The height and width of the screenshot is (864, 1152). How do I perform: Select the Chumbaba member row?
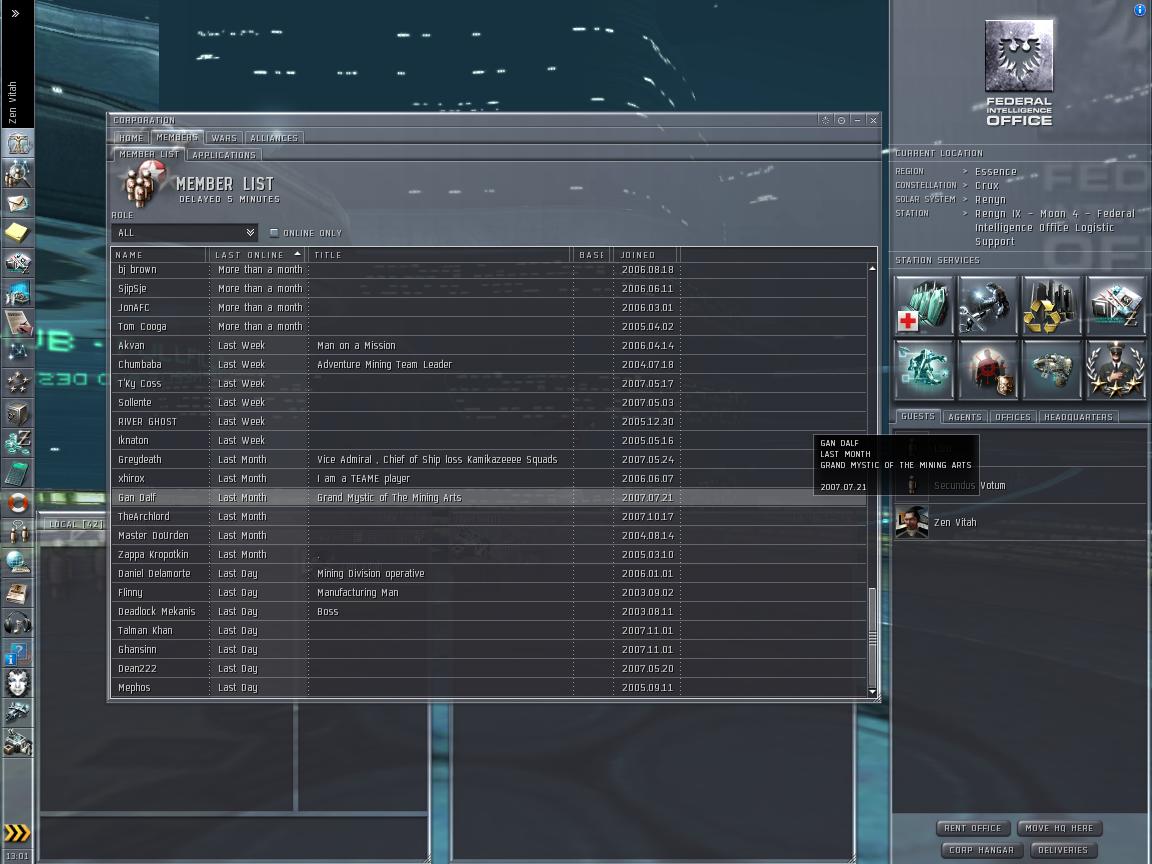(489, 364)
